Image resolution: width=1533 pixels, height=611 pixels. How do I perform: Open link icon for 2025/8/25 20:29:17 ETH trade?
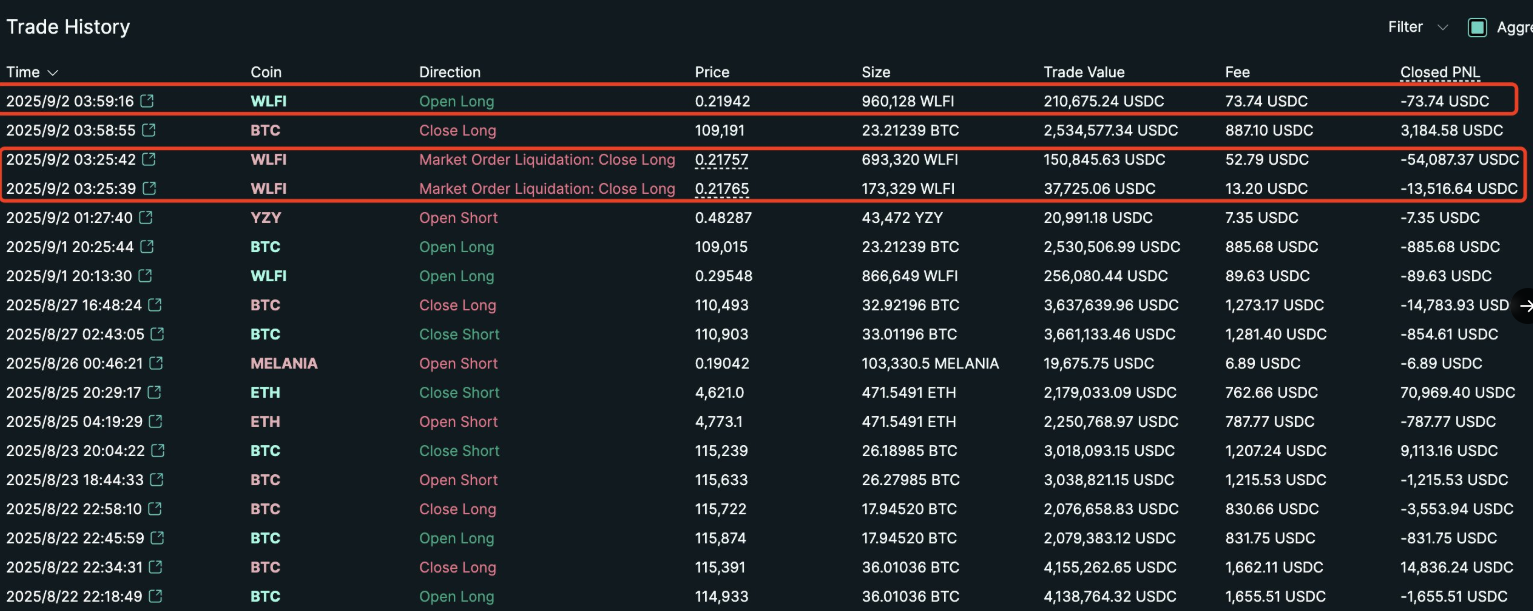(155, 393)
